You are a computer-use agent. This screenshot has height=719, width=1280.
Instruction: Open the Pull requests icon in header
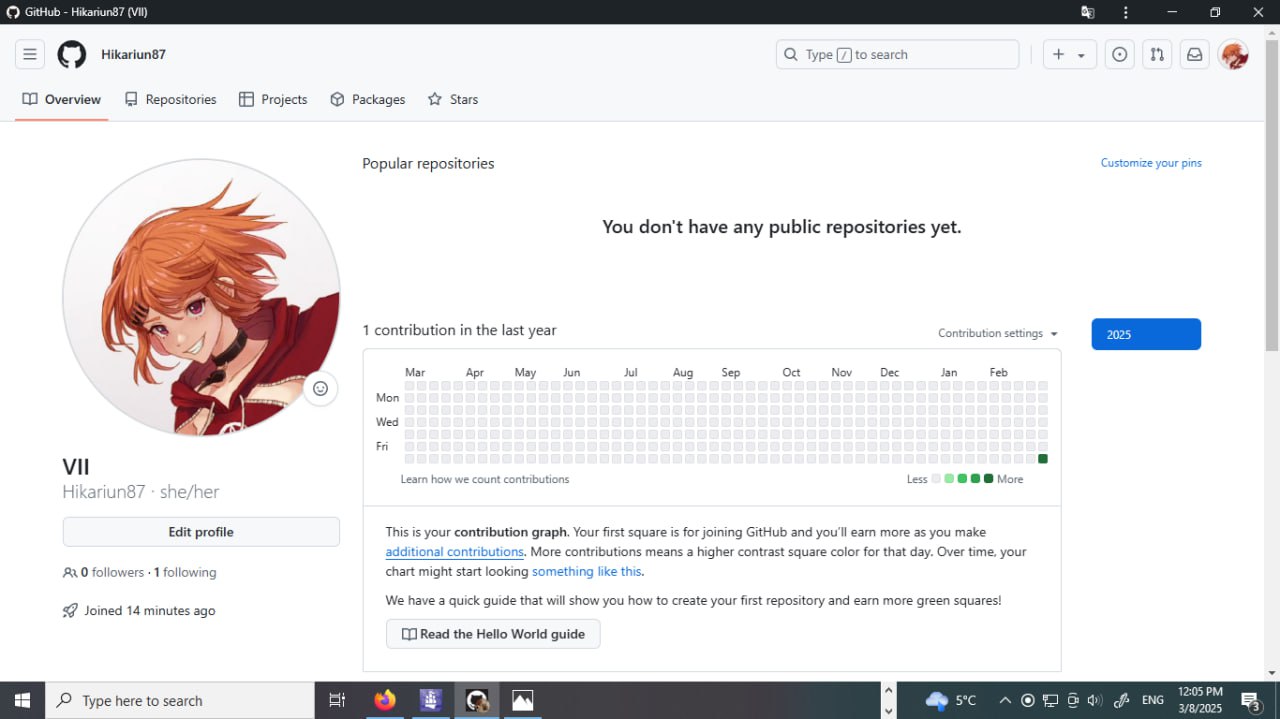(x=1157, y=55)
